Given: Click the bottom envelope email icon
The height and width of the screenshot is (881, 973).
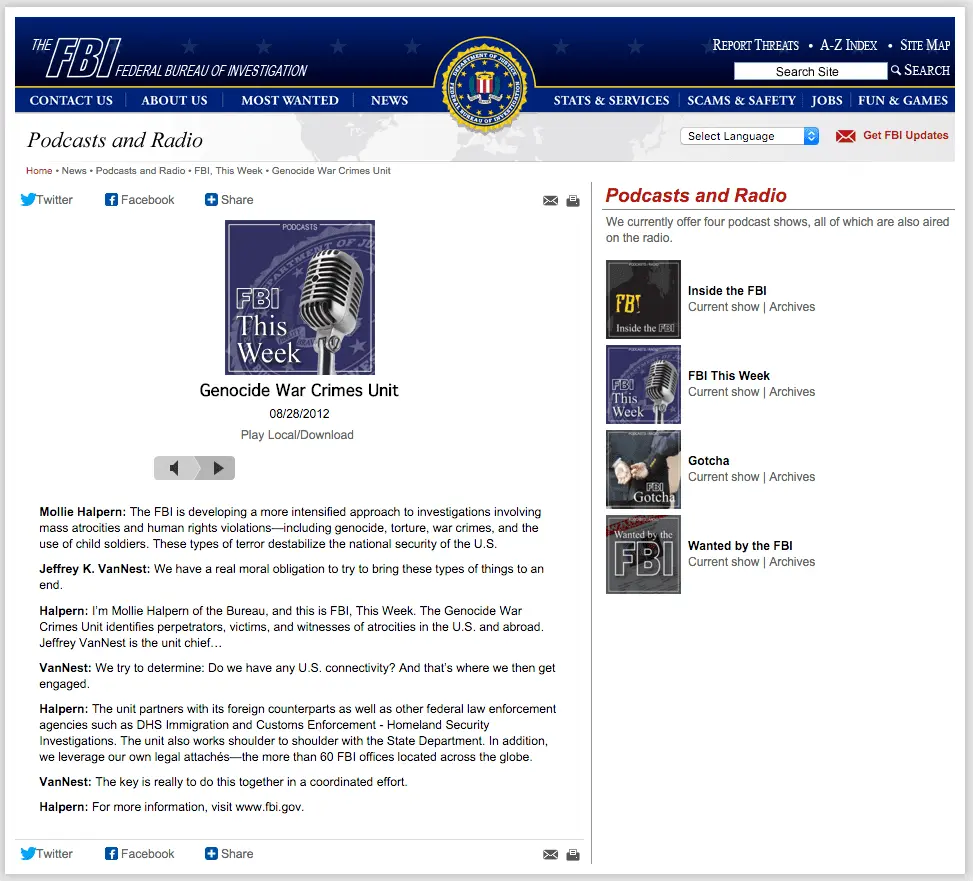Looking at the screenshot, I should [x=550, y=854].
